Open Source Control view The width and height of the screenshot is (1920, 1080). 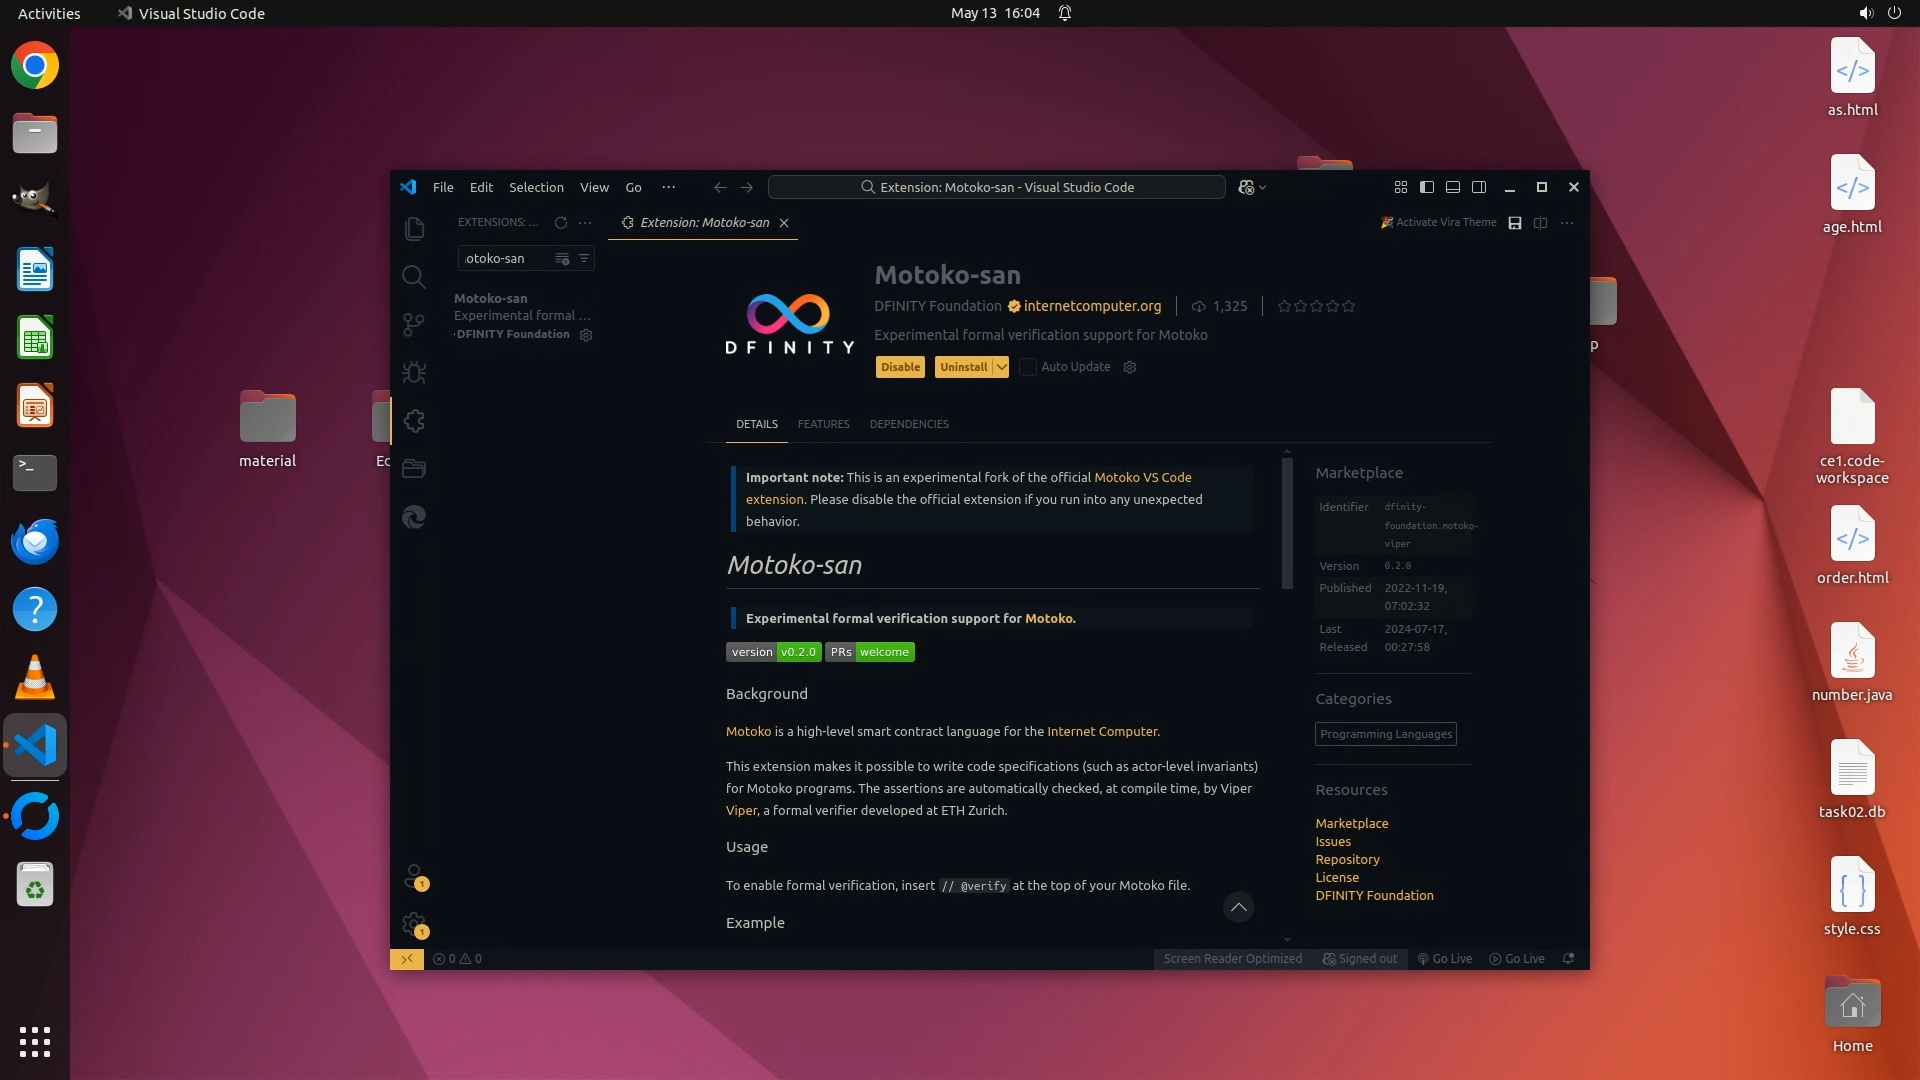pyautogui.click(x=414, y=324)
